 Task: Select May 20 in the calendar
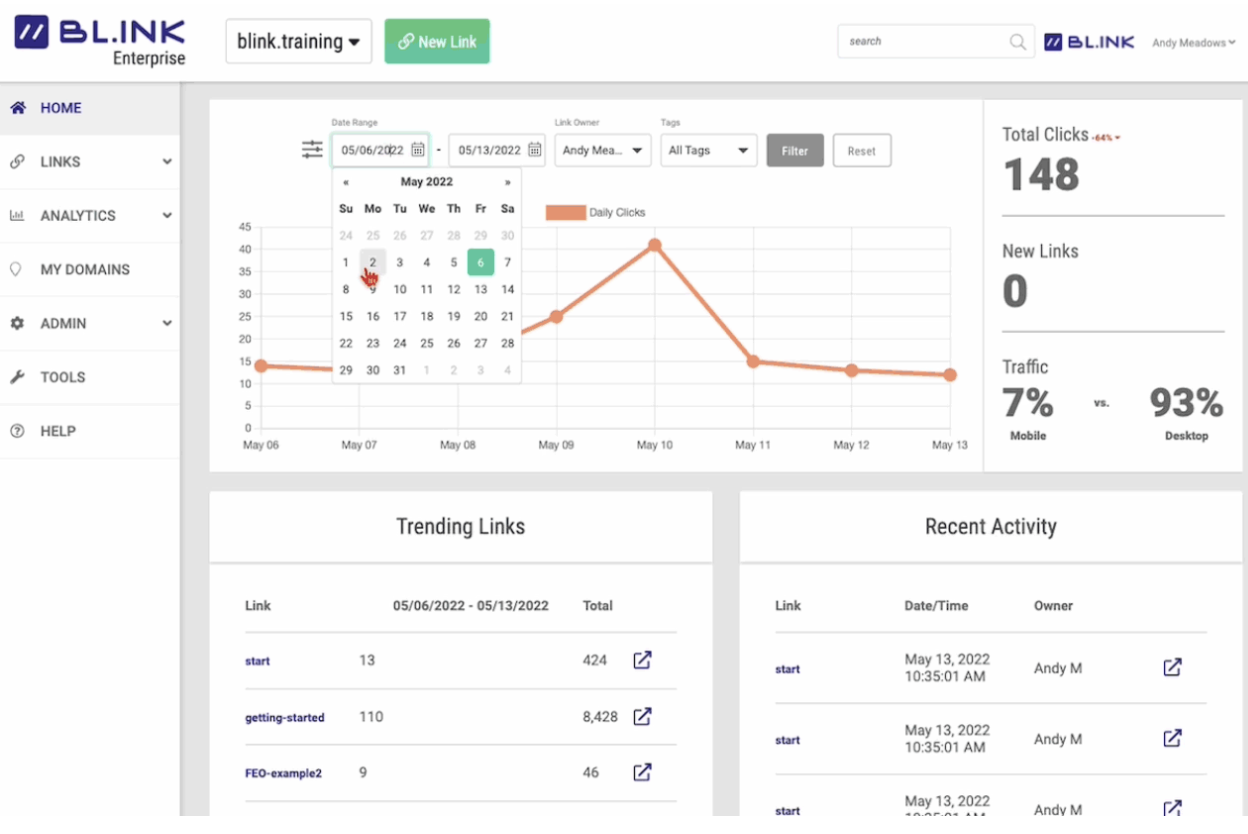click(x=481, y=316)
